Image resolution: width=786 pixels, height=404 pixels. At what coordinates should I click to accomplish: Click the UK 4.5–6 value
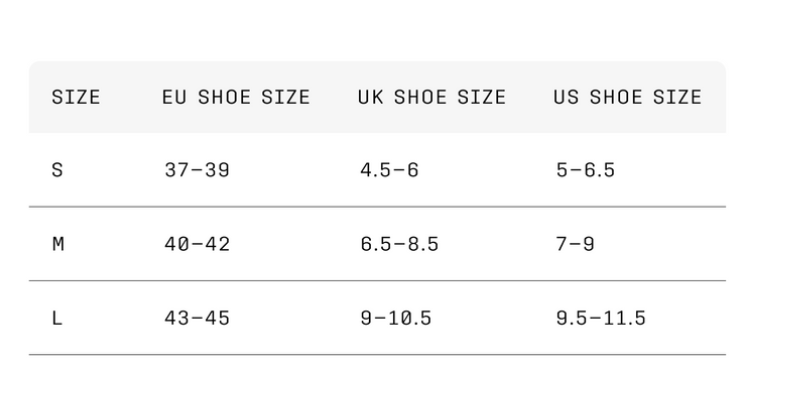[x=389, y=170]
